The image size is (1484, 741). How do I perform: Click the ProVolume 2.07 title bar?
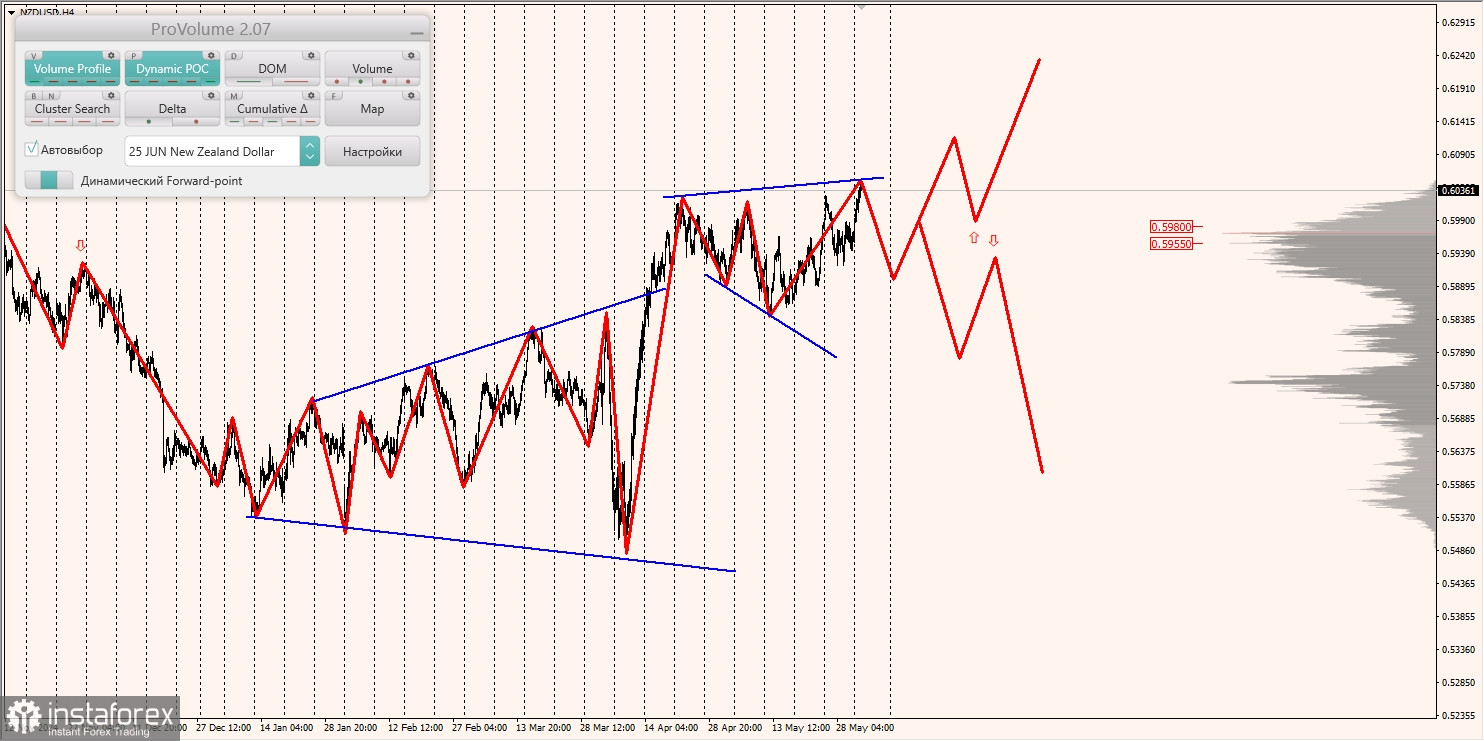pyautogui.click(x=222, y=29)
